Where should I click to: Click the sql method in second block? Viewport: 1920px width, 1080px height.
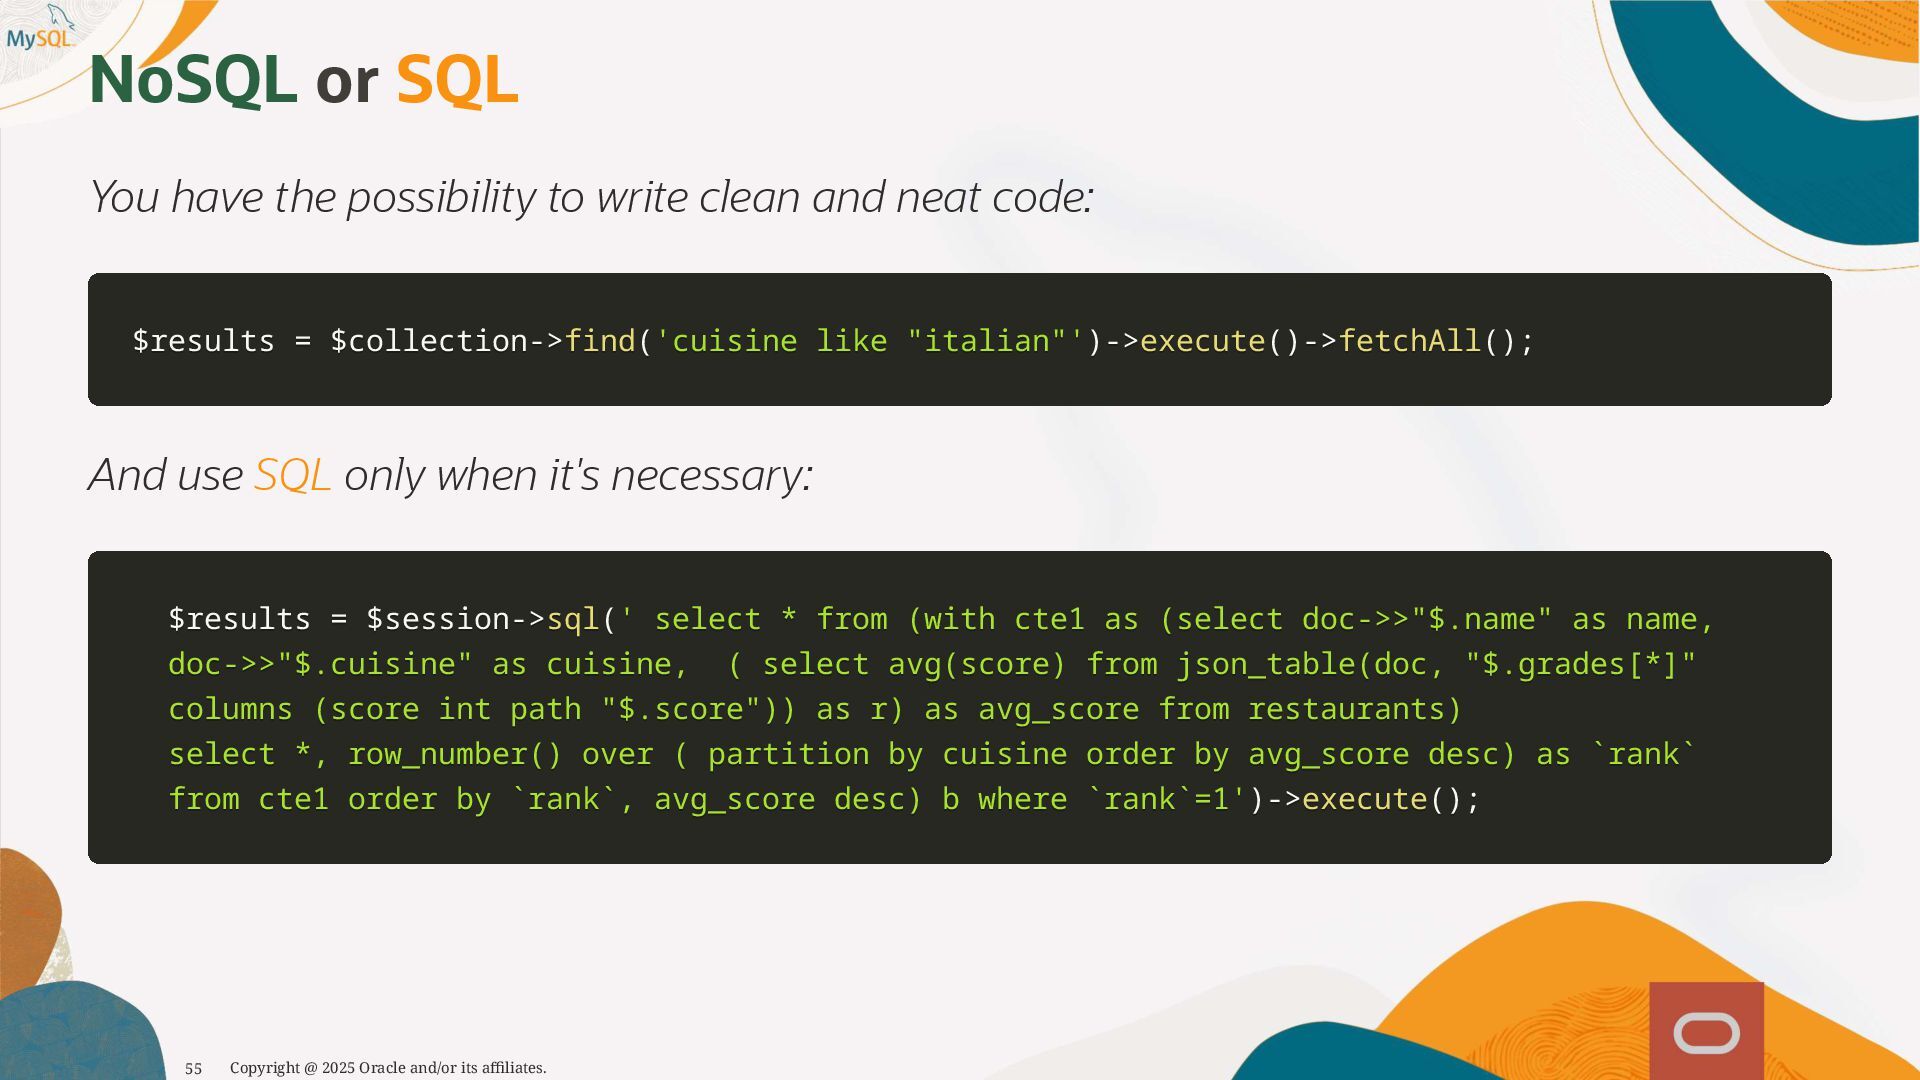pyautogui.click(x=572, y=619)
